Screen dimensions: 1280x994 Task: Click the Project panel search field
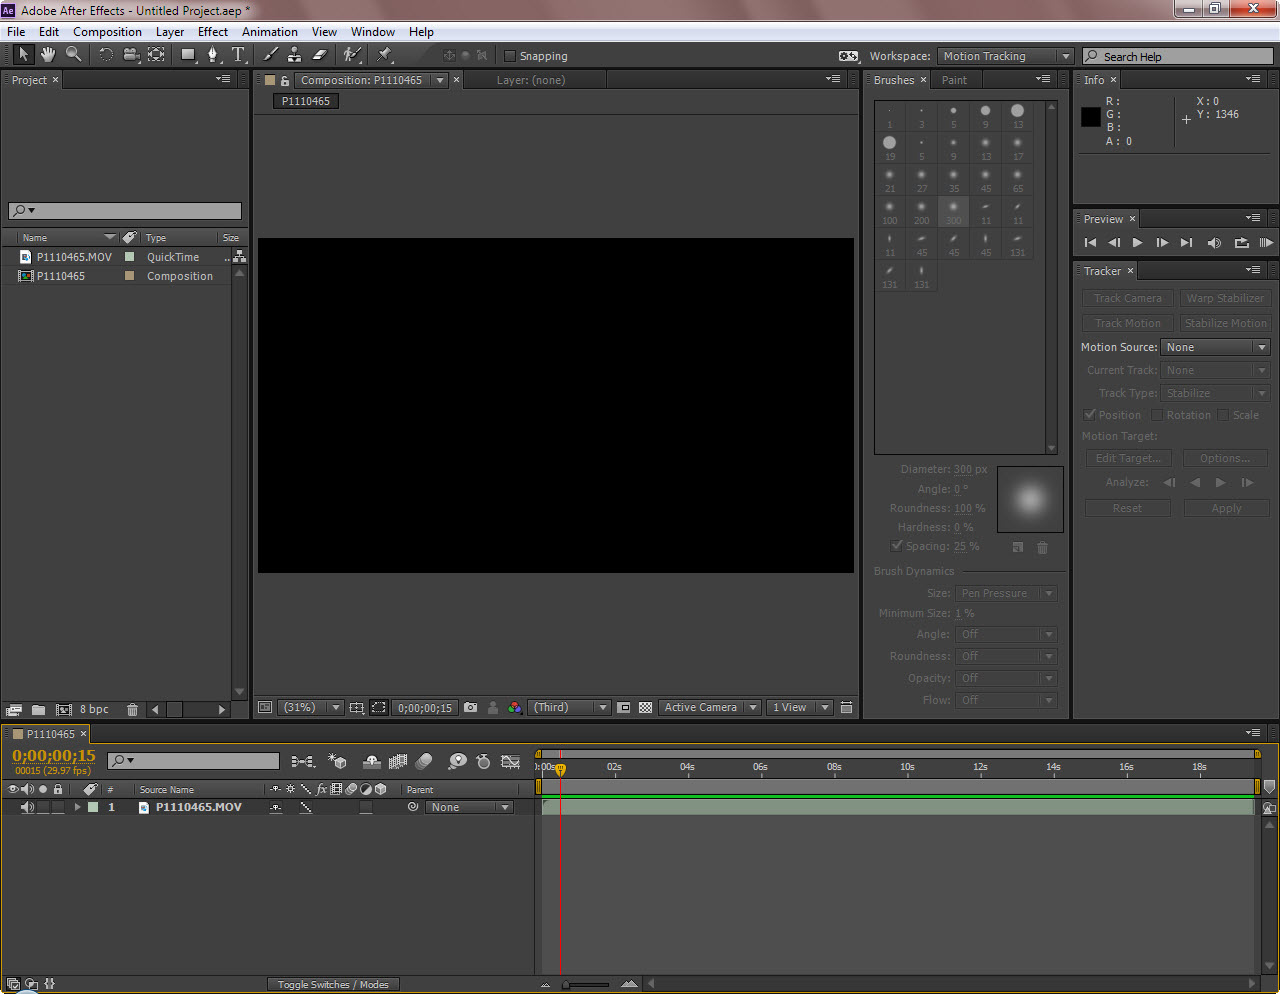tap(125, 210)
